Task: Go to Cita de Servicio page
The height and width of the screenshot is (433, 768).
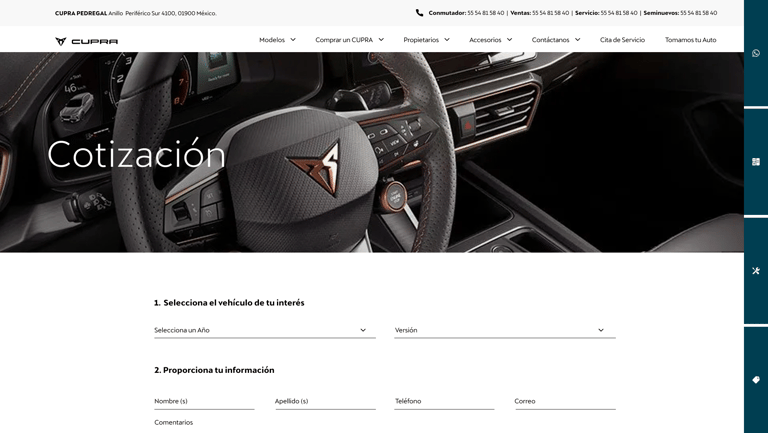Action: click(x=622, y=40)
